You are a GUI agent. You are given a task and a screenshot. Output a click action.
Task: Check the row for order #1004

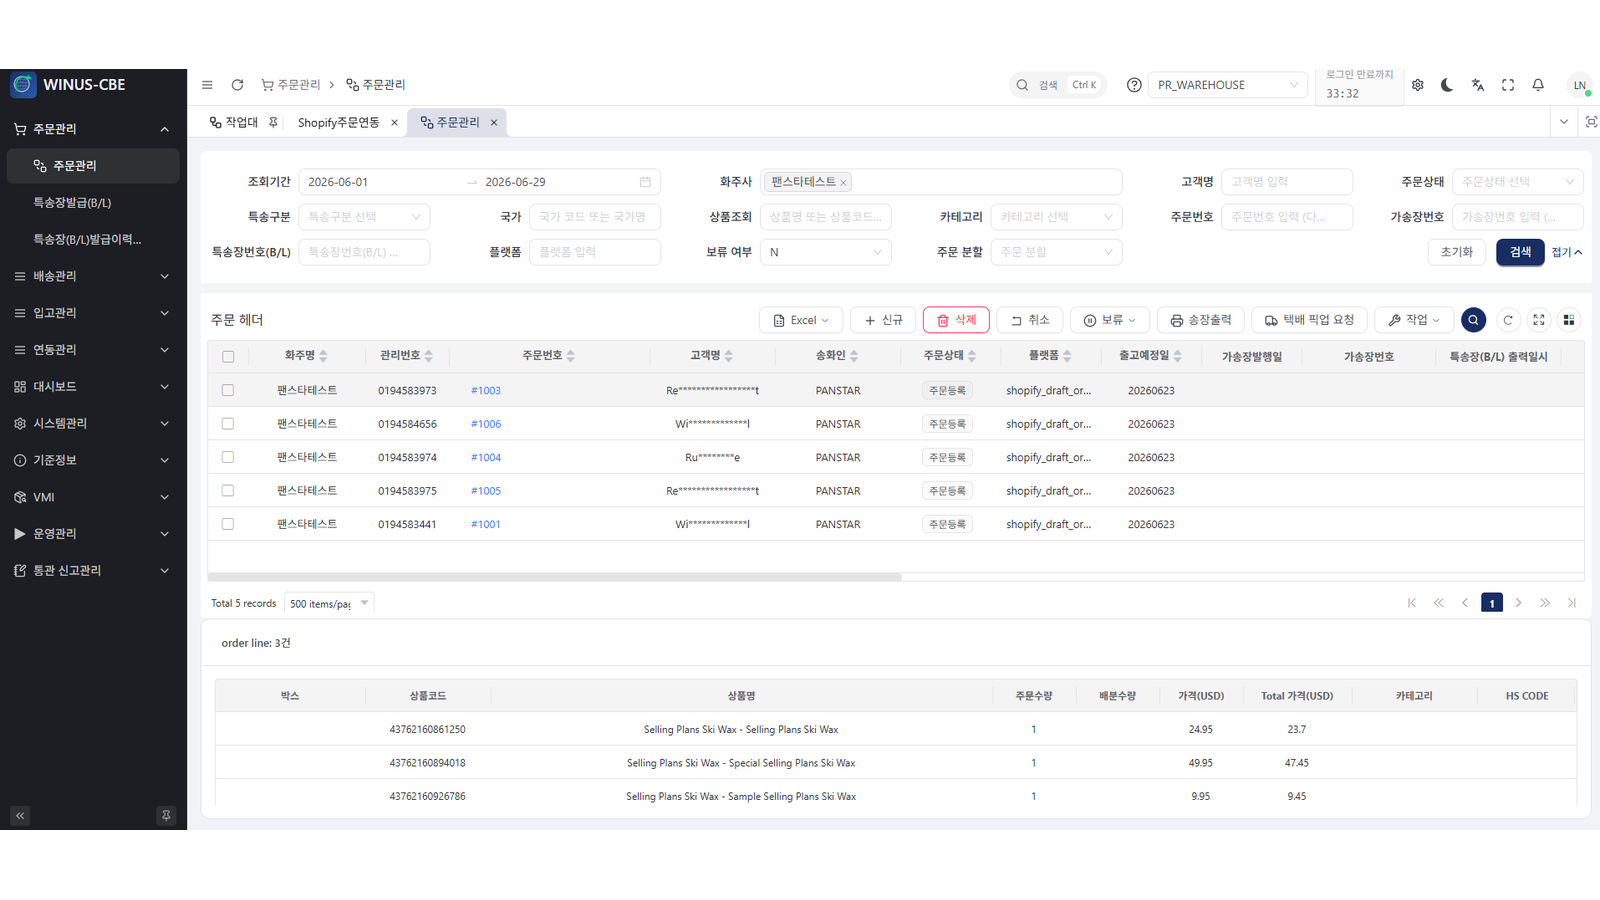pyautogui.click(x=228, y=457)
